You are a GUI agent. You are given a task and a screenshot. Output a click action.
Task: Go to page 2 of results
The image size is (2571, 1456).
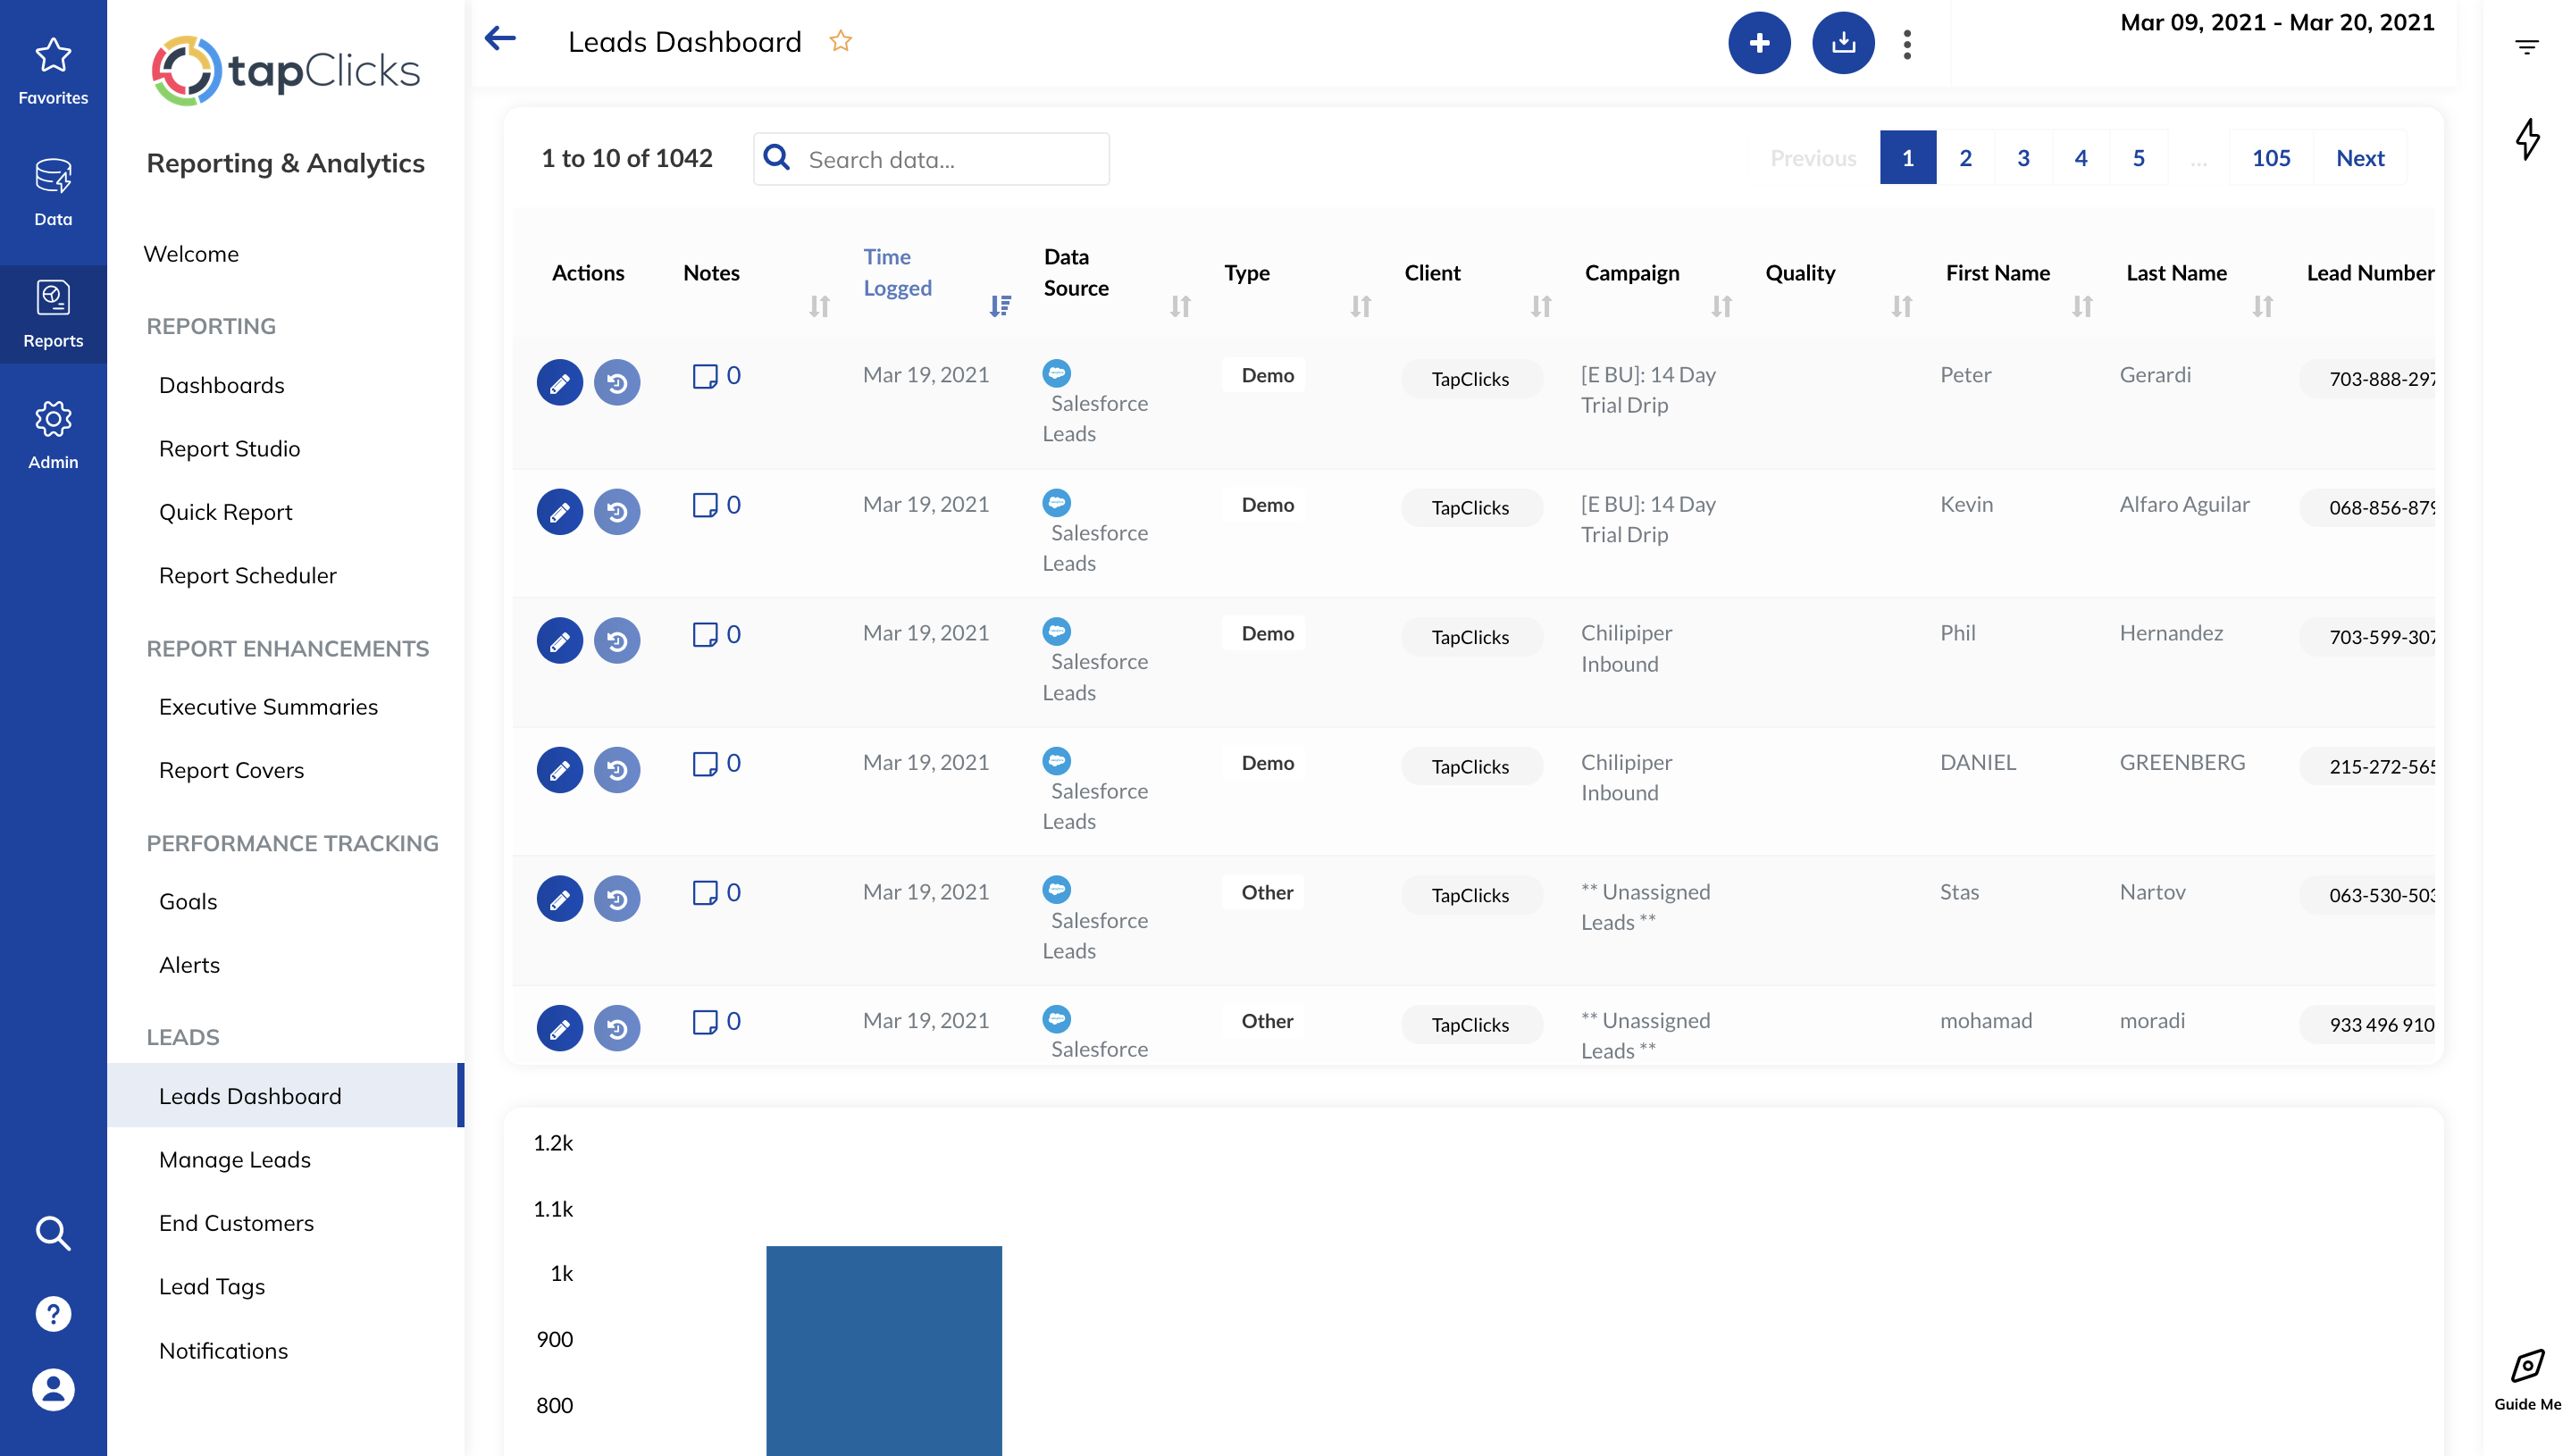pyautogui.click(x=1965, y=157)
